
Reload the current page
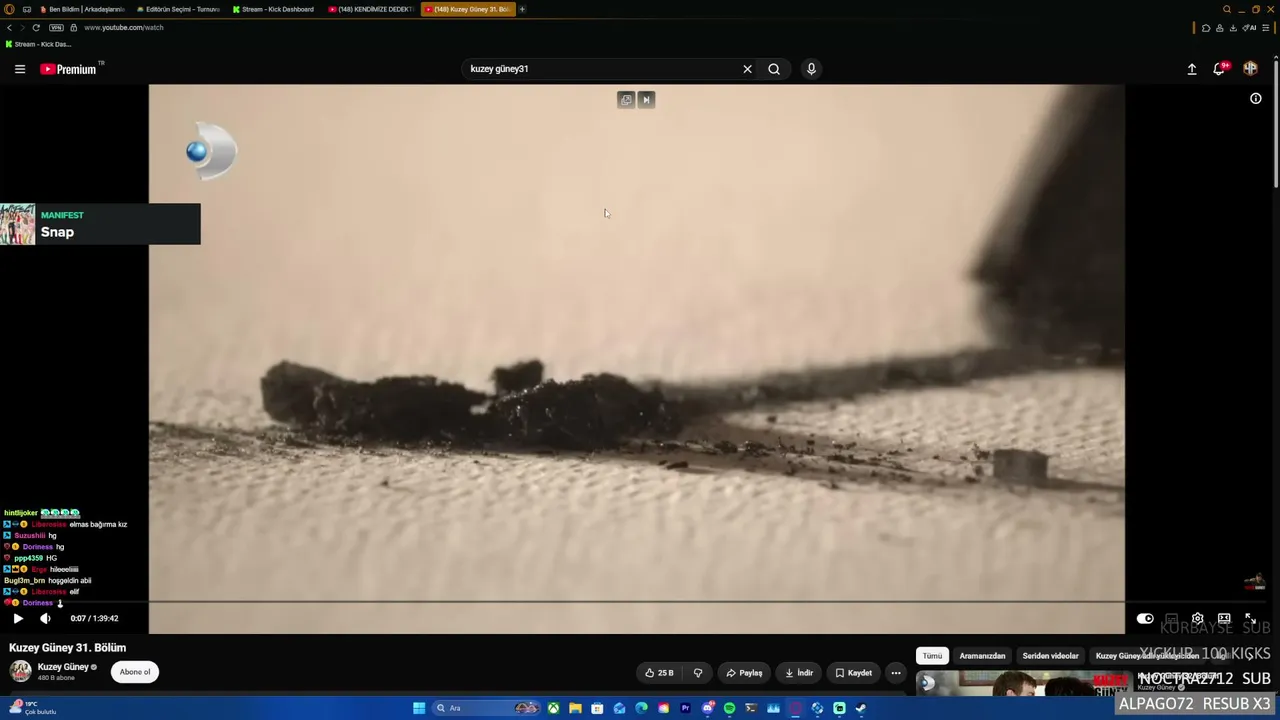click(x=36, y=28)
